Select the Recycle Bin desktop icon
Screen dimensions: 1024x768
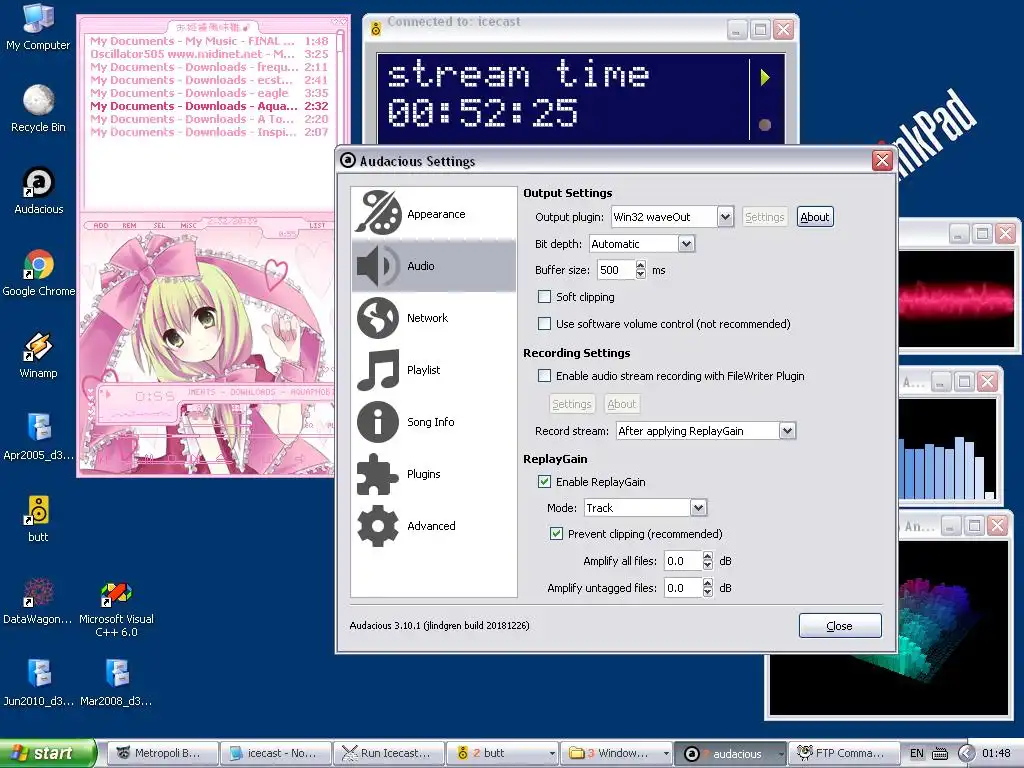[x=38, y=109]
